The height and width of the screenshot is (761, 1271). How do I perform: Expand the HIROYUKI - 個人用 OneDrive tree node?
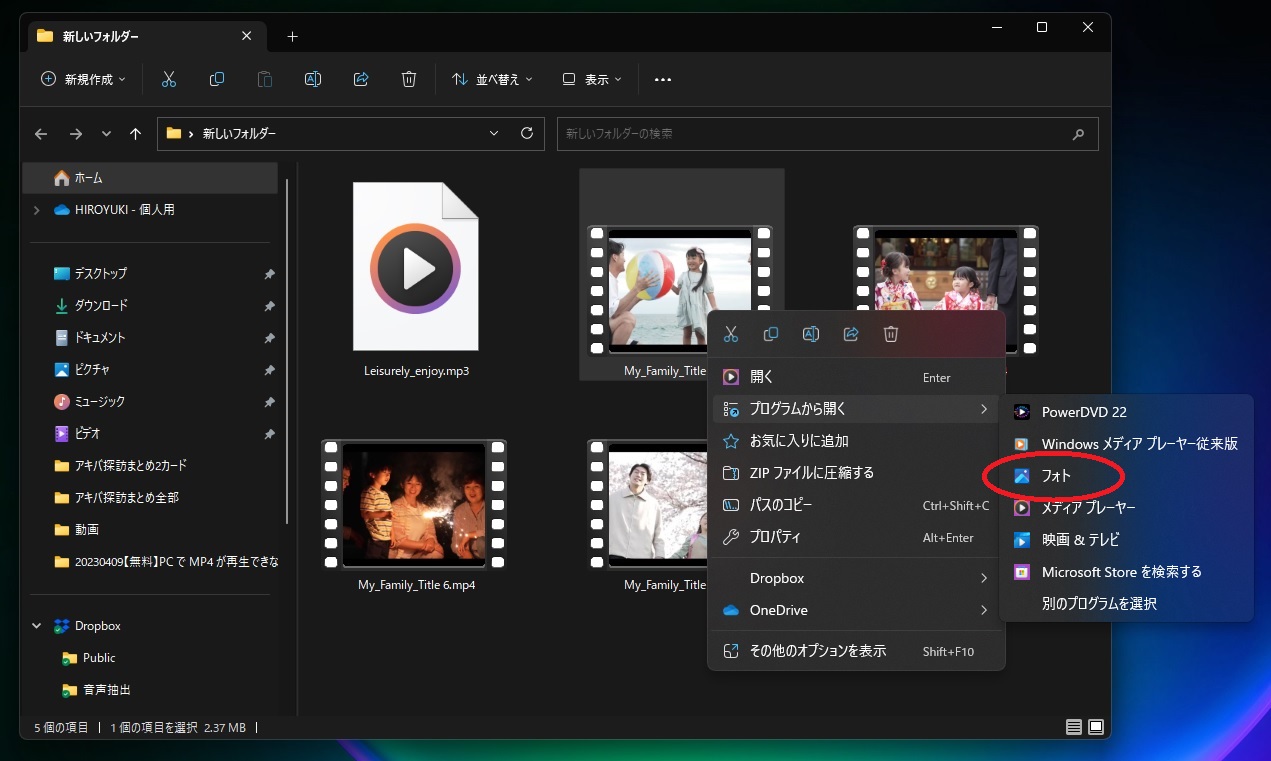click(37, 210)
